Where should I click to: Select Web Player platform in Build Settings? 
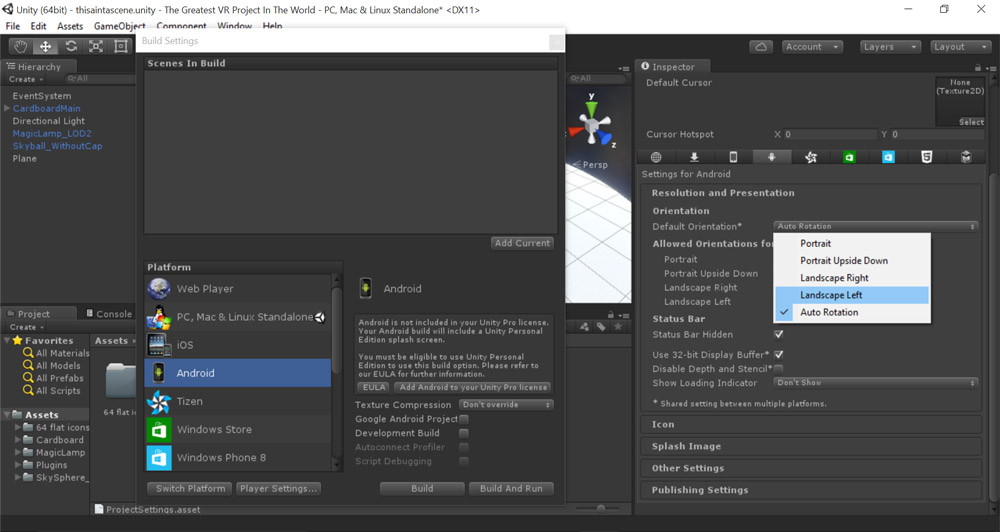[238, 288]
